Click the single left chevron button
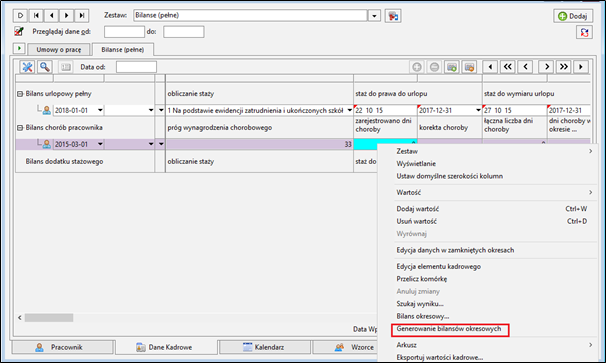606x363 pixels. [x=526, y=67]
